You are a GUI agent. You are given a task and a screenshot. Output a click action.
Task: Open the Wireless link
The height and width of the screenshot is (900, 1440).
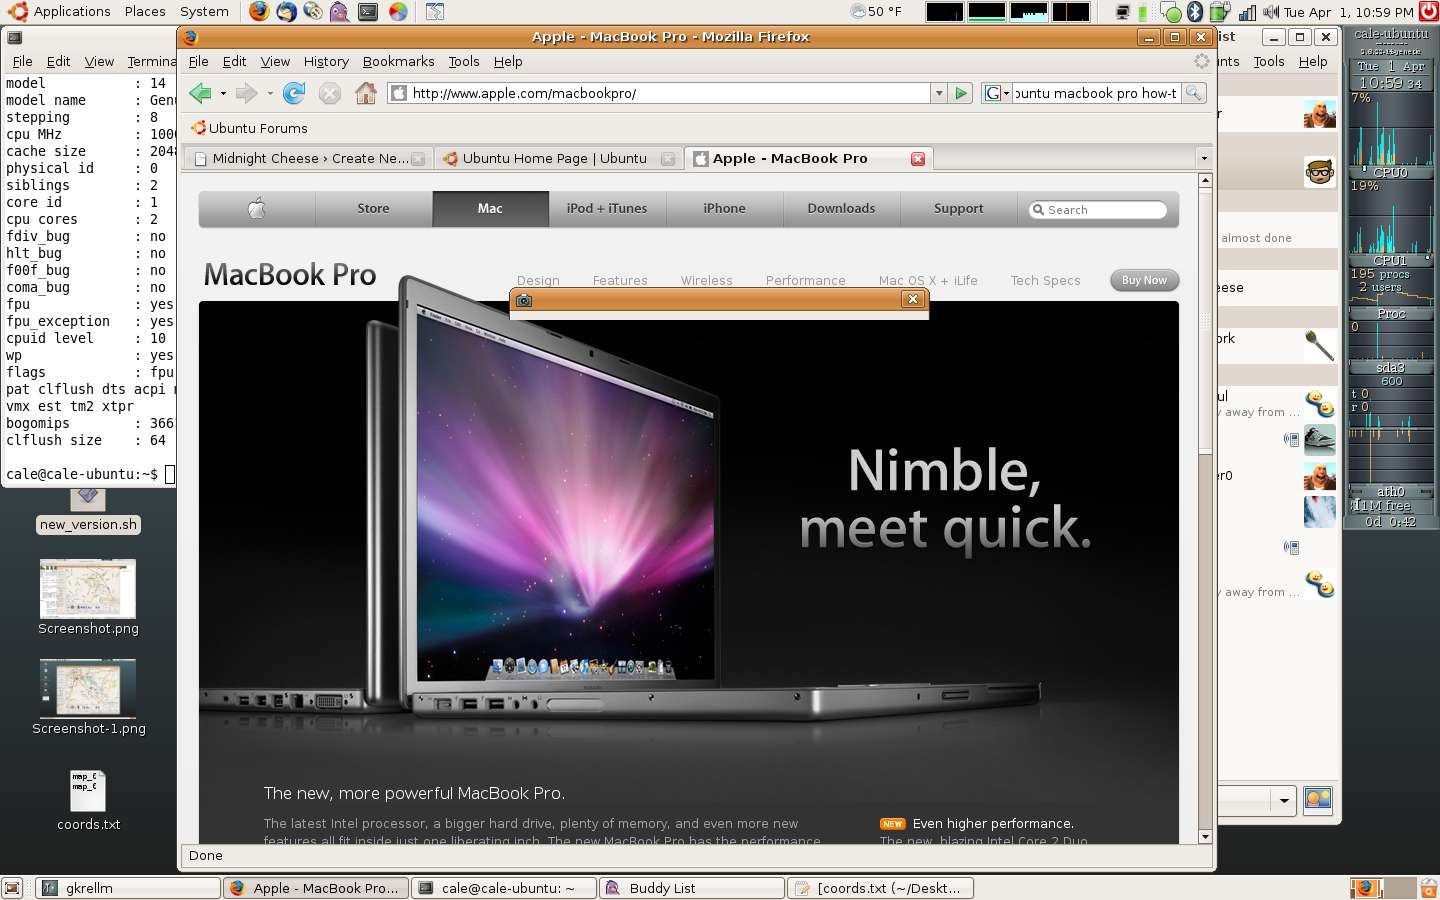tap(707, 281)
